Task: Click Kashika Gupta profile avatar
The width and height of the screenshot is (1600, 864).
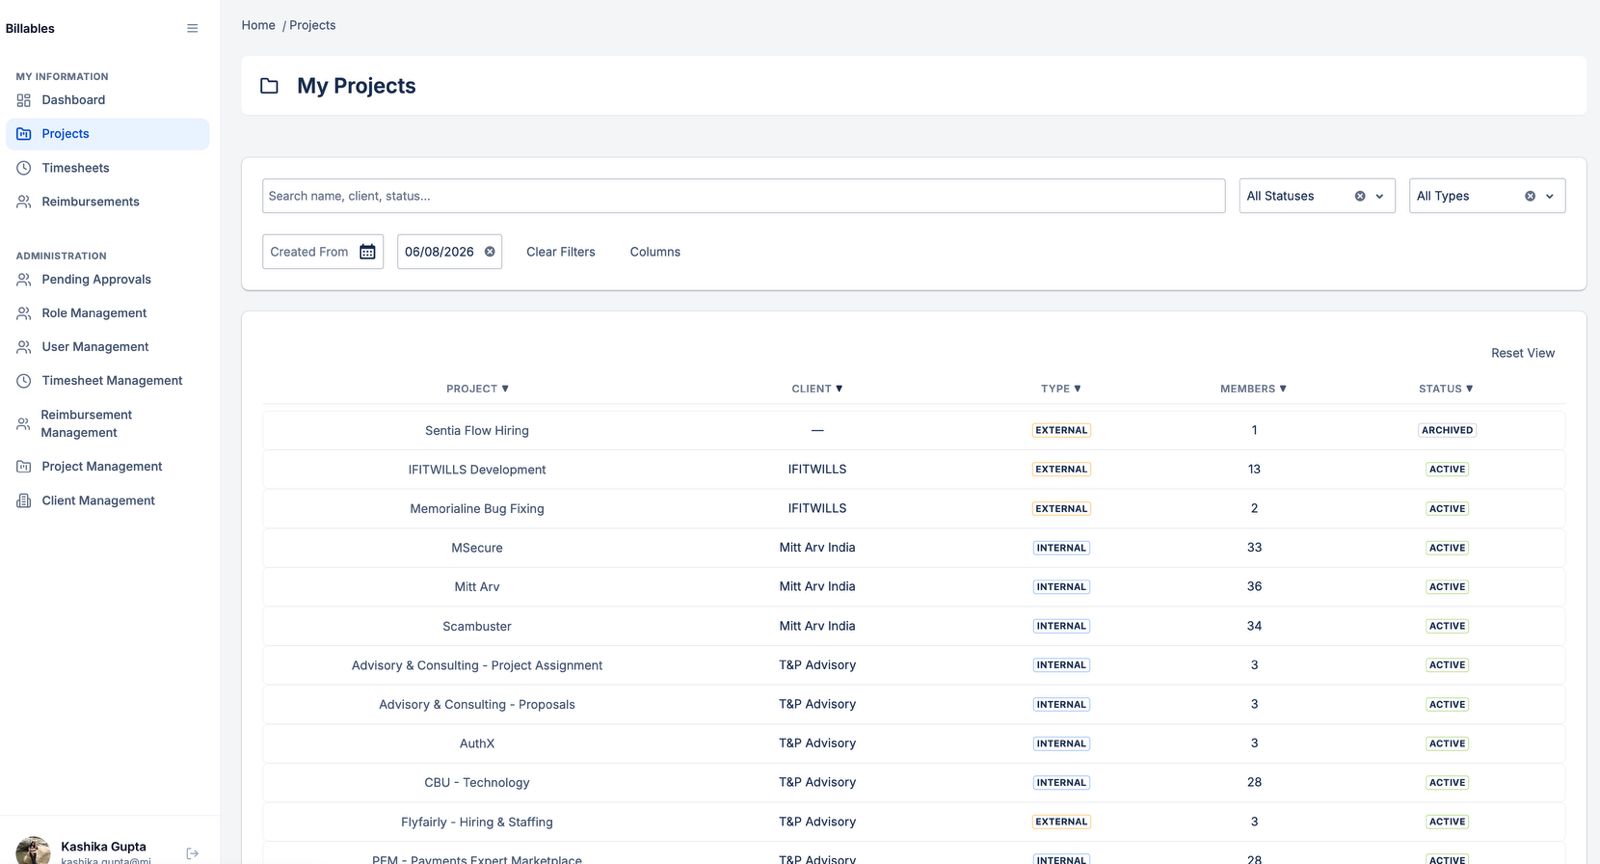Action: 33,851
